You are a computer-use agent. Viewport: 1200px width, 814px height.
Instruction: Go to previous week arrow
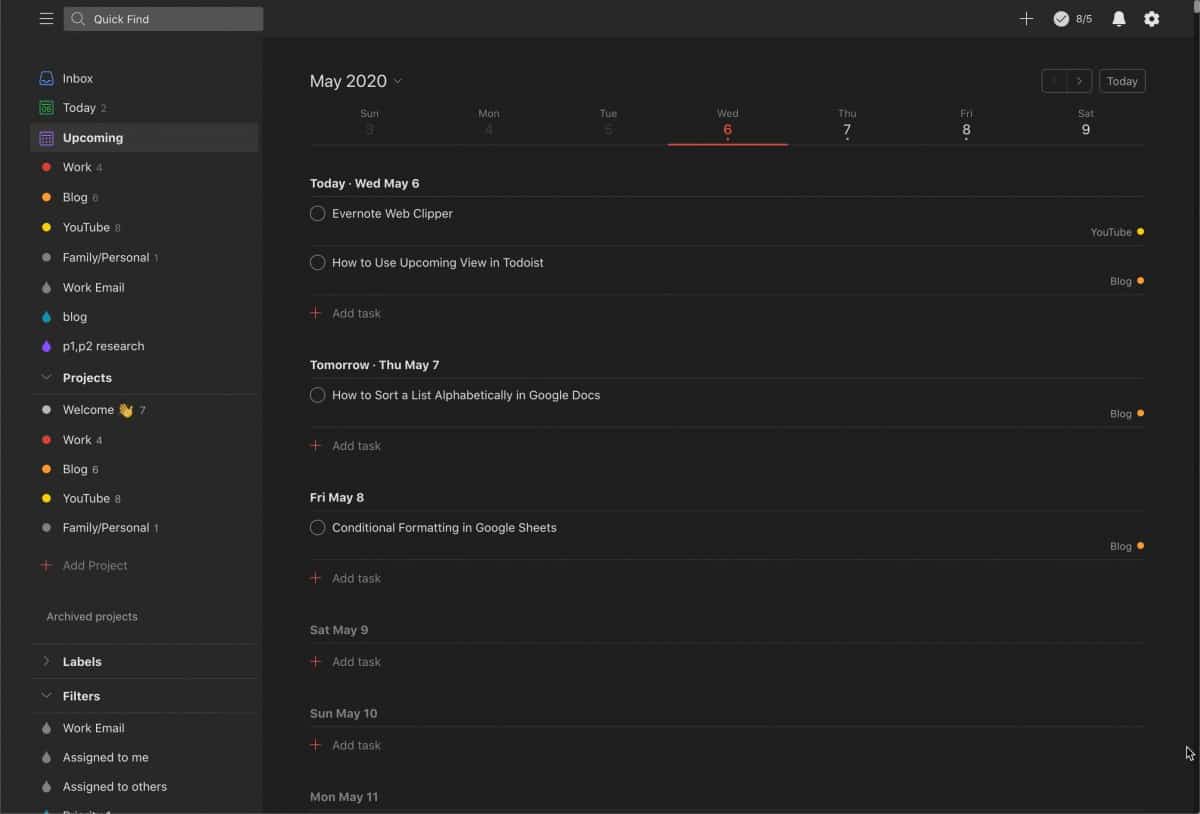[1055, 81]
